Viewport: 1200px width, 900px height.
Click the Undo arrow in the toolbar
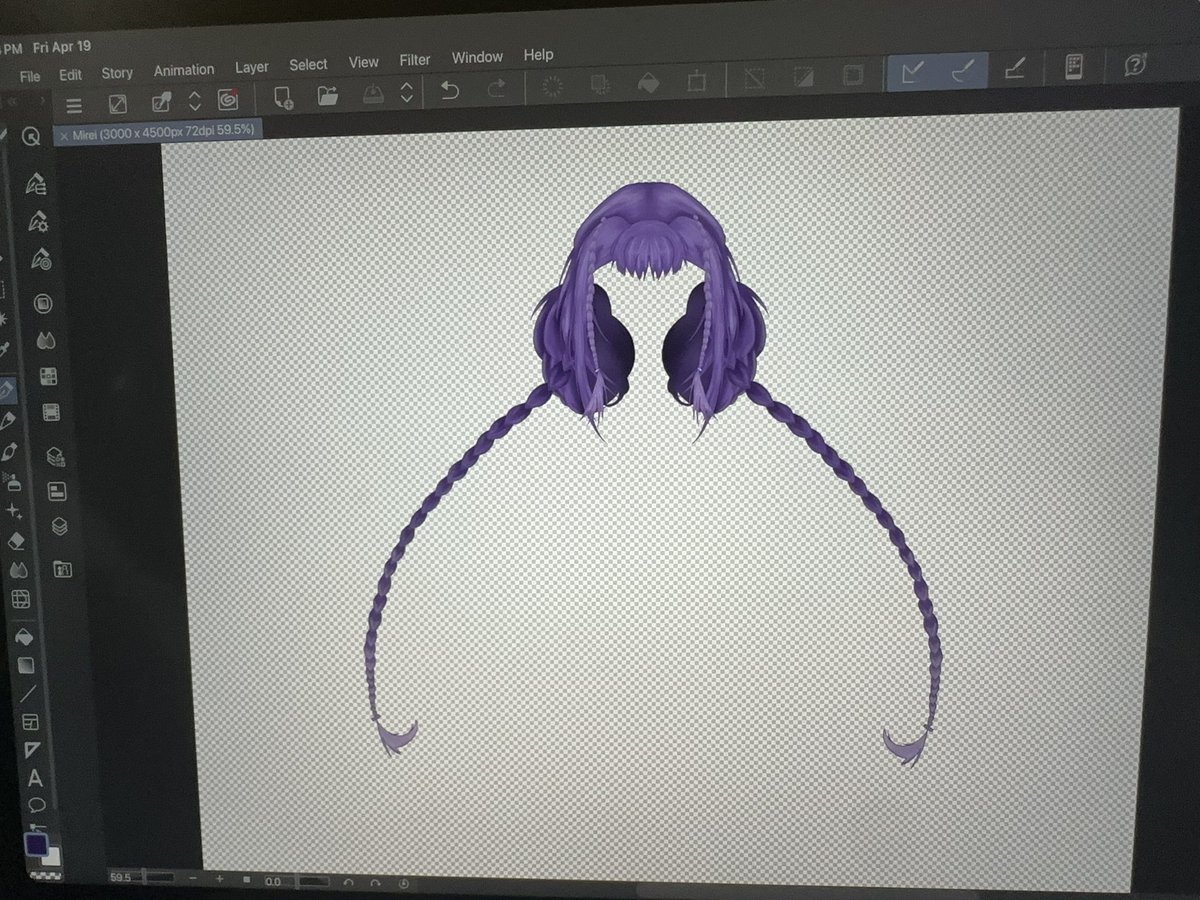click(x=450, y=90)
